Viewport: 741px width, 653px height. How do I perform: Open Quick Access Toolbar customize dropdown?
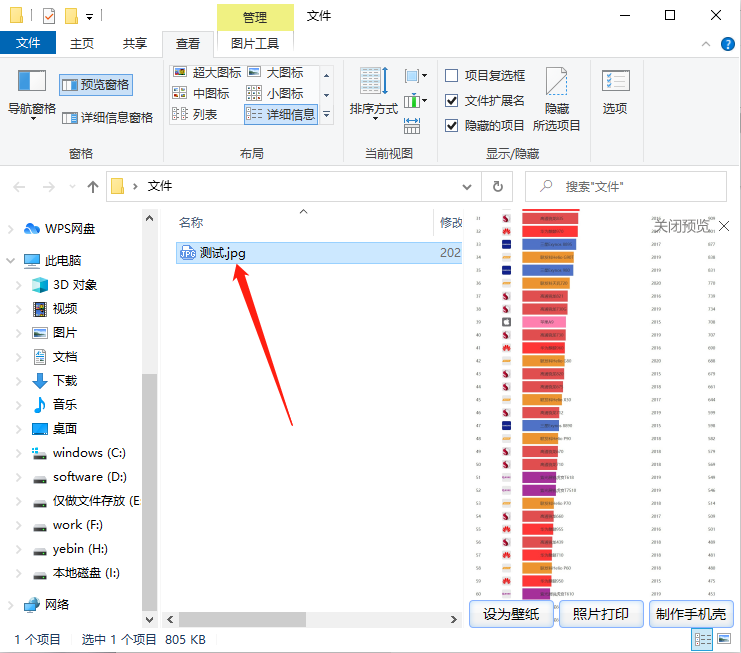pos(89,17)
